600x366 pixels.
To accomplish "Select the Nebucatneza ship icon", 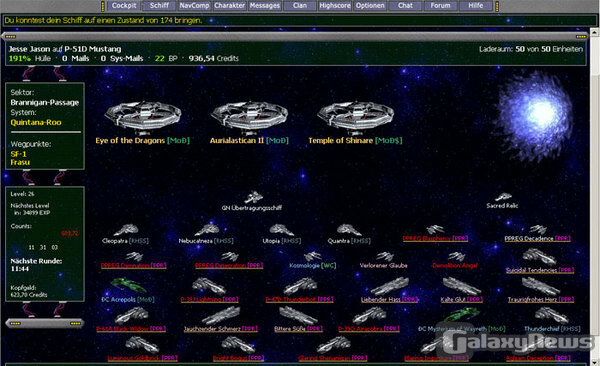I will pos(207,230).
